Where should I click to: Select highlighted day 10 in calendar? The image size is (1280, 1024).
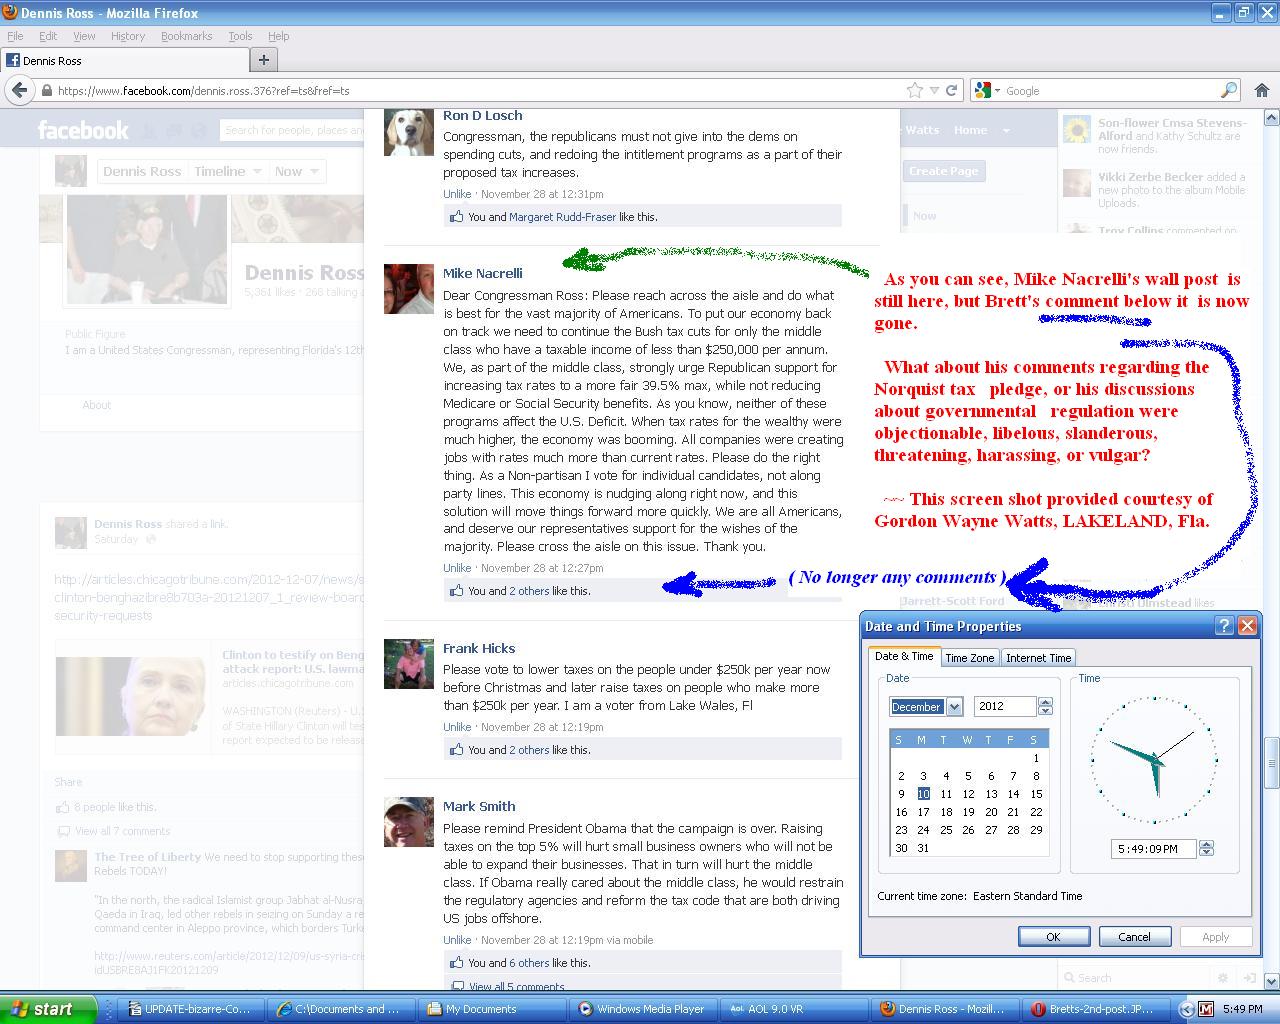(x=923, y=794)
